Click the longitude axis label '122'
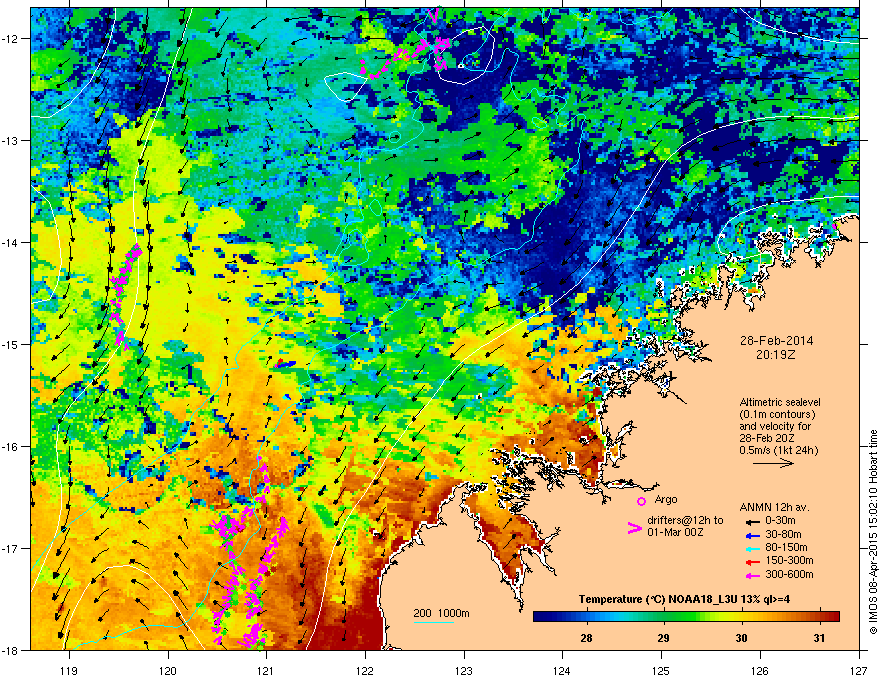 click(365, 670)
